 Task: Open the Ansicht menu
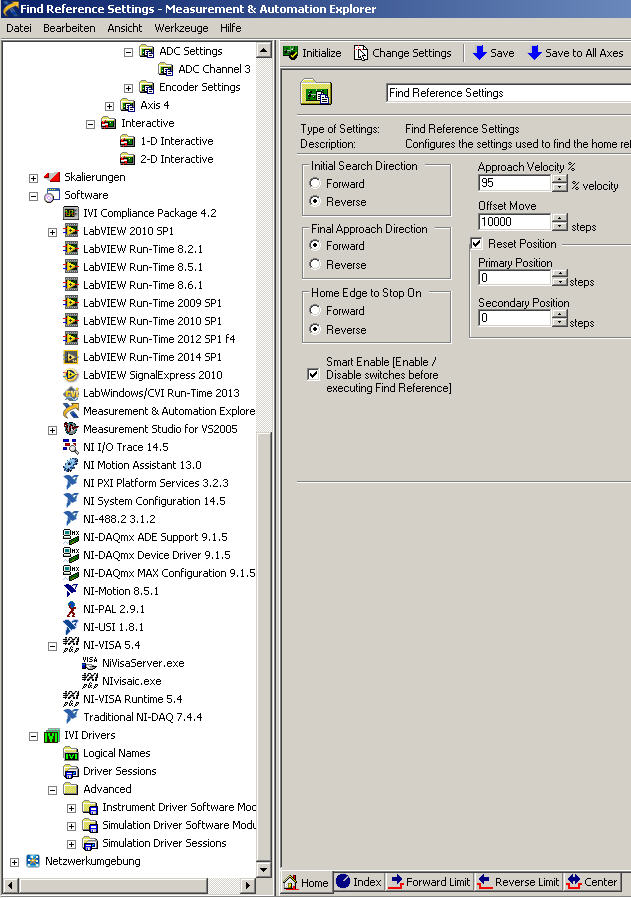[x=125, y=28]
